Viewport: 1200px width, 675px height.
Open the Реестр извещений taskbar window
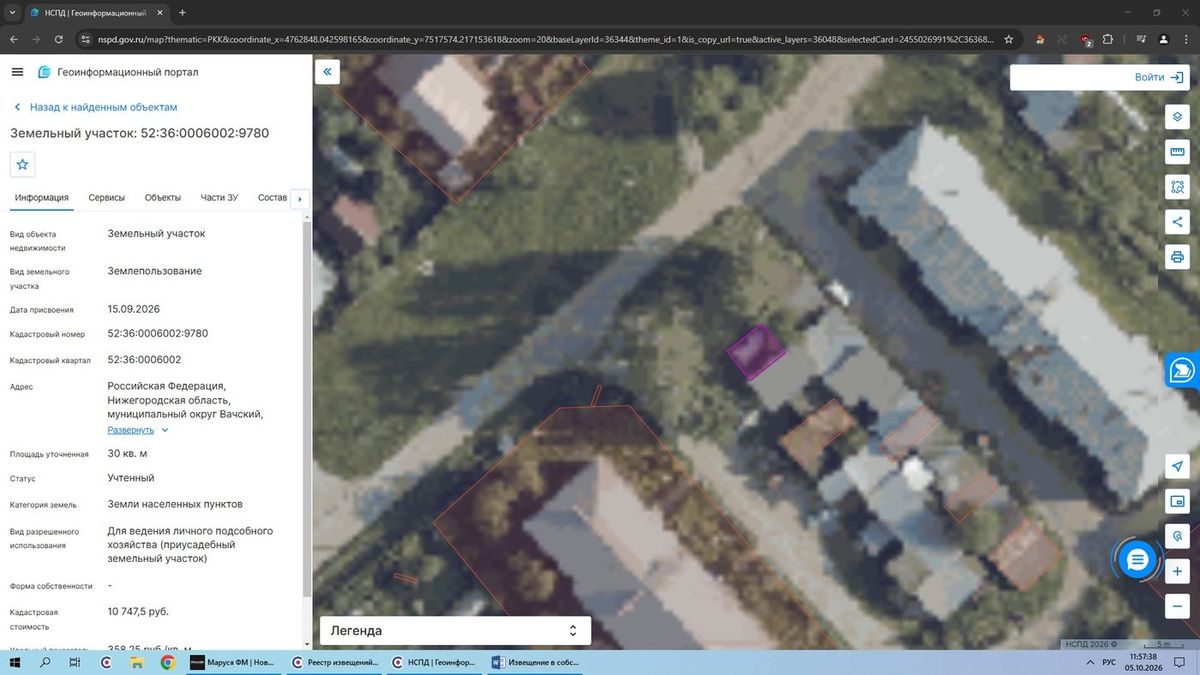coord(334,662)
